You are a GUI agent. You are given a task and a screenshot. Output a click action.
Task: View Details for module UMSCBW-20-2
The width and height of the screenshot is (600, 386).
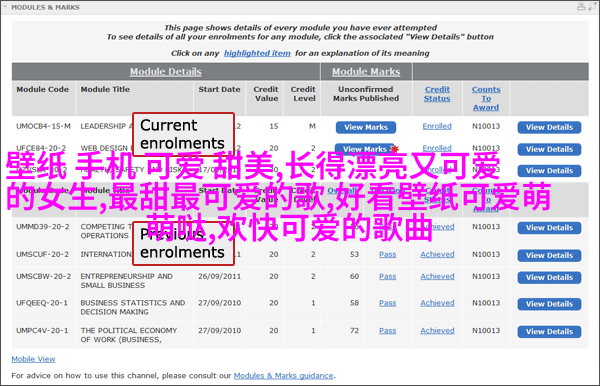click(549, 277)
